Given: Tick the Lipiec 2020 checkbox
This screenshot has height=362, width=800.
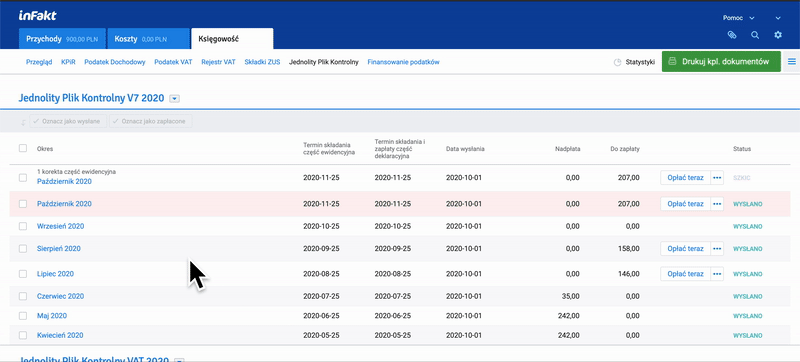Looking at the screenshot, I should click(23, 274).
